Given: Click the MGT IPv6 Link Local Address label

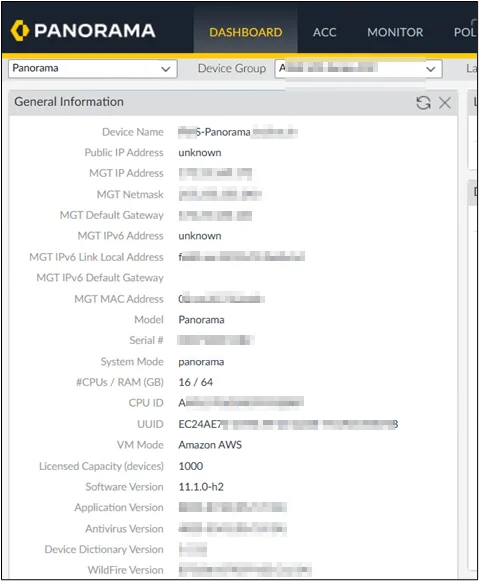Looking at the screenshot, I should [96, 257].
